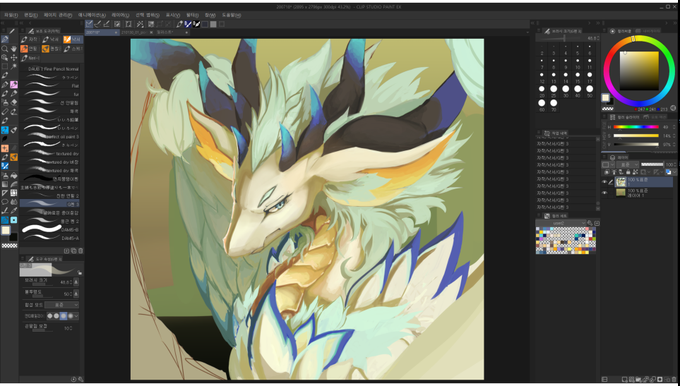Click the top layer thumbnail
The width and height of the screenshot is (680, 386).
621,182
